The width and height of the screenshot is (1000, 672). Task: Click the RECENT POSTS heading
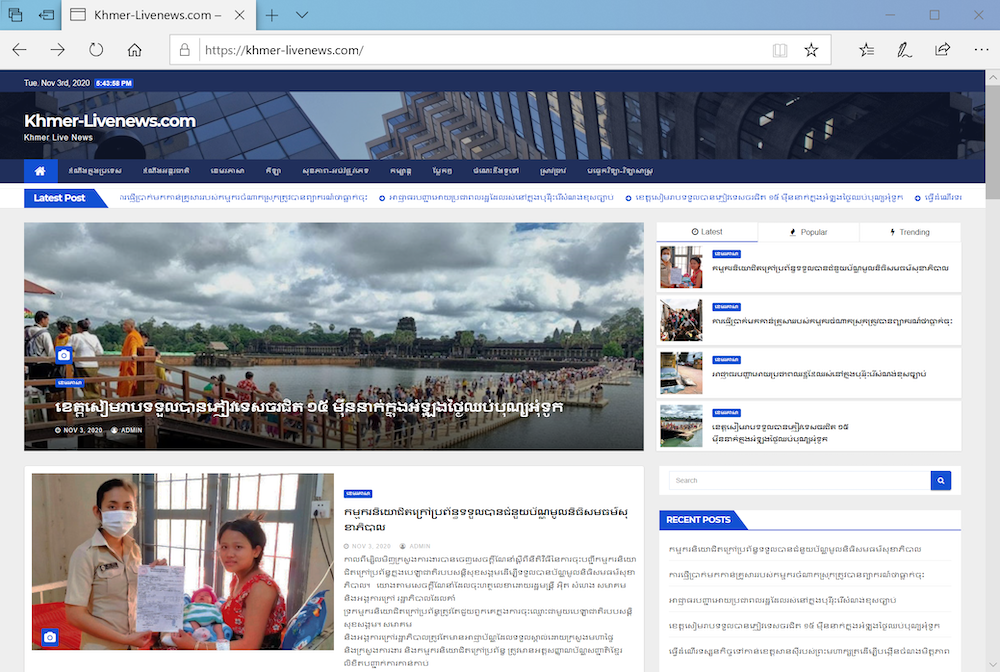click(698, 520)
